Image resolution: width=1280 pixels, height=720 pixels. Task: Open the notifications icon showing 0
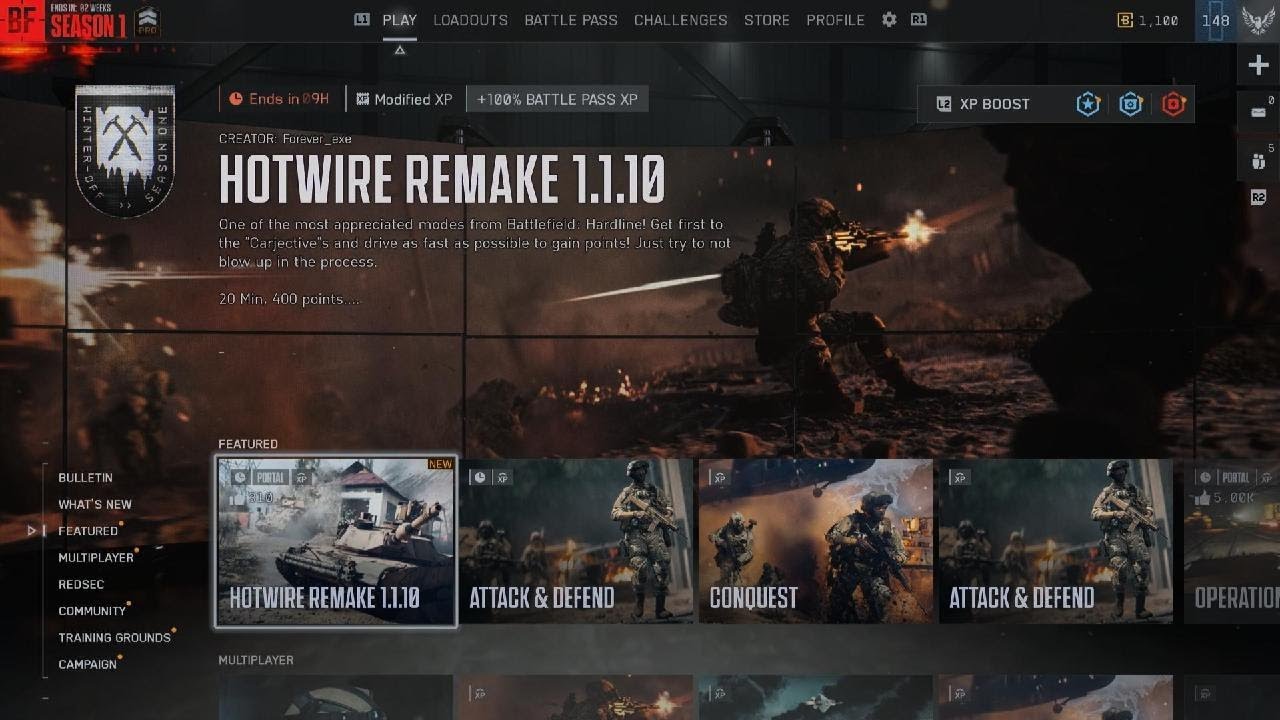[x=1258, y=112]
